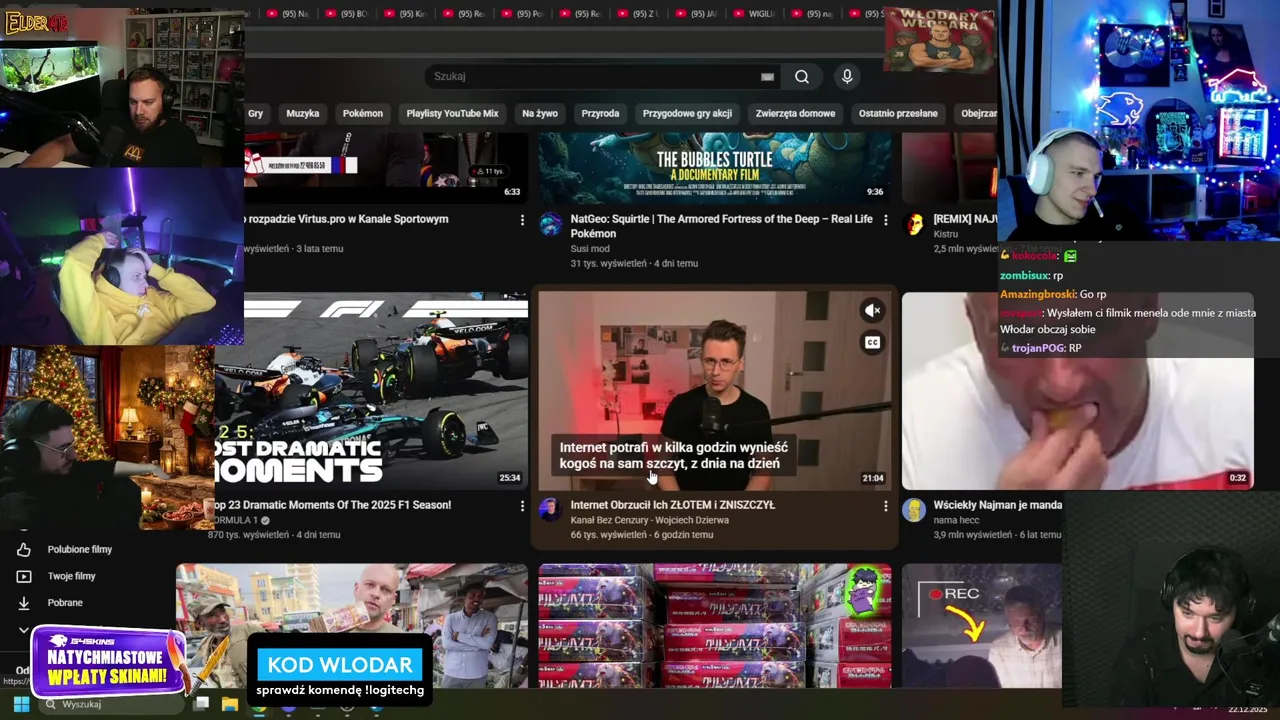
Task: Open the Internet Obrzucił Ich ZŁOTEM title
Action: coord(673,506)
